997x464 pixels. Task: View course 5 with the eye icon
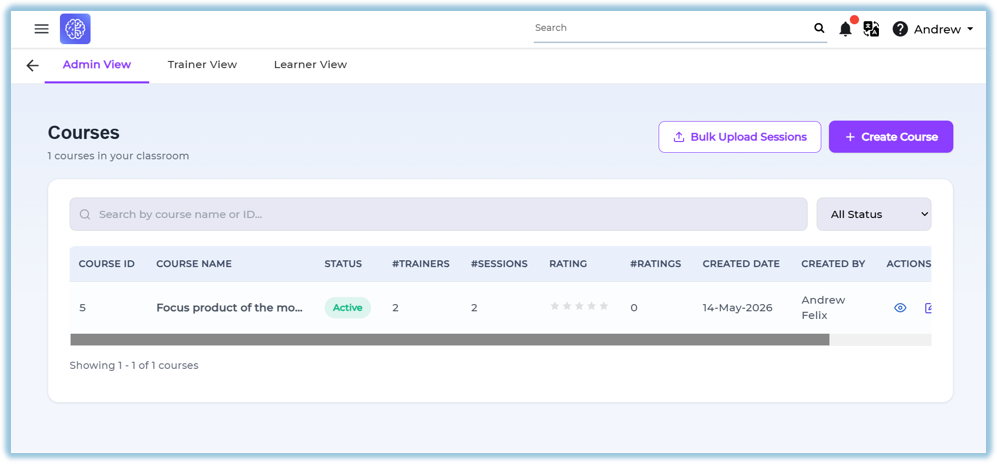tap(900, 308)
